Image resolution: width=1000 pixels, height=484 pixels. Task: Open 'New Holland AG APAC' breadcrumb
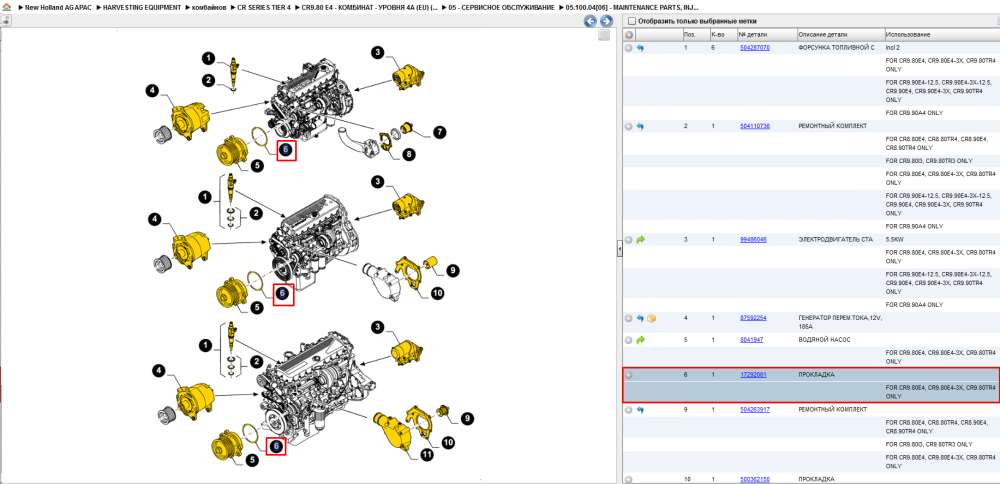click(57, 6)
